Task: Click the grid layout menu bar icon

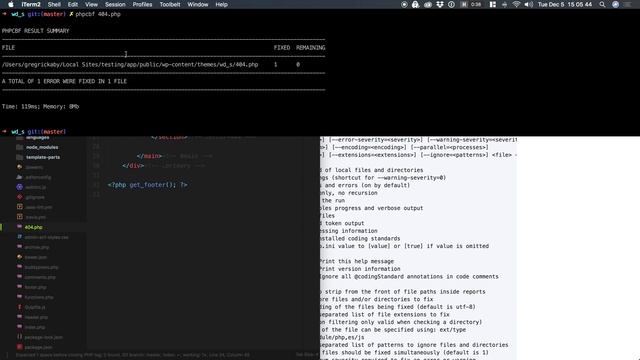Action: tap(493, 4)
